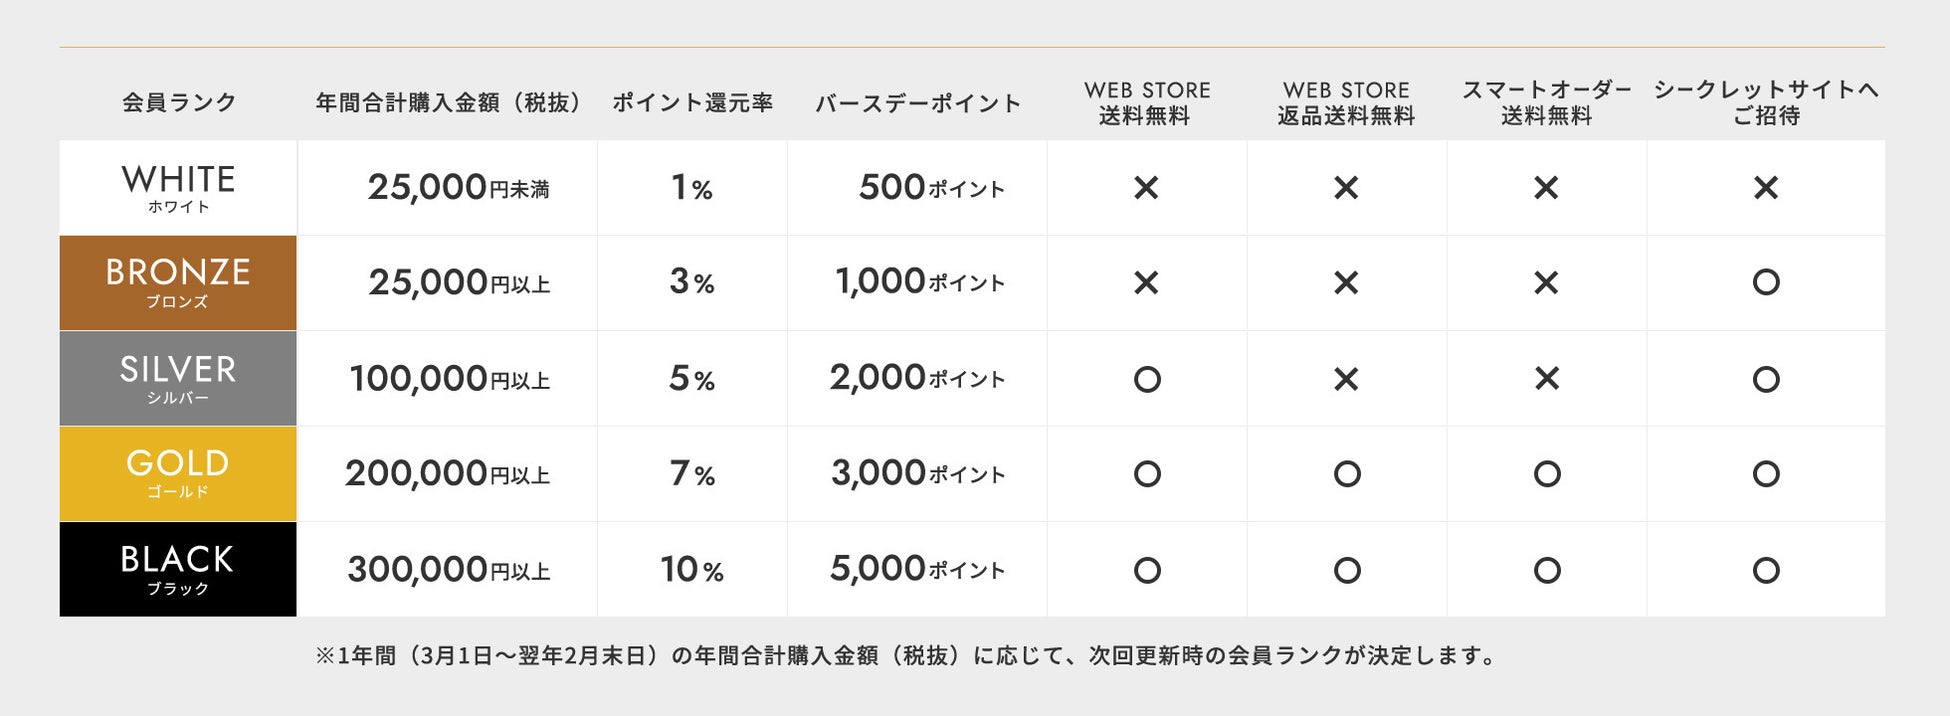Click the X mark for BRONZE free return shipping
1950x716 pixels.
[x=1346, y=283]
